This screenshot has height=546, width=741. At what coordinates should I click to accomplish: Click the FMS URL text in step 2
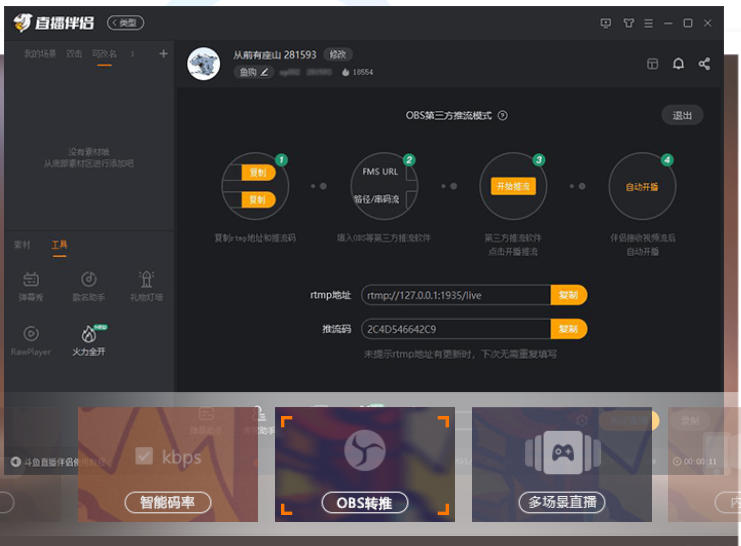point(380,172)
